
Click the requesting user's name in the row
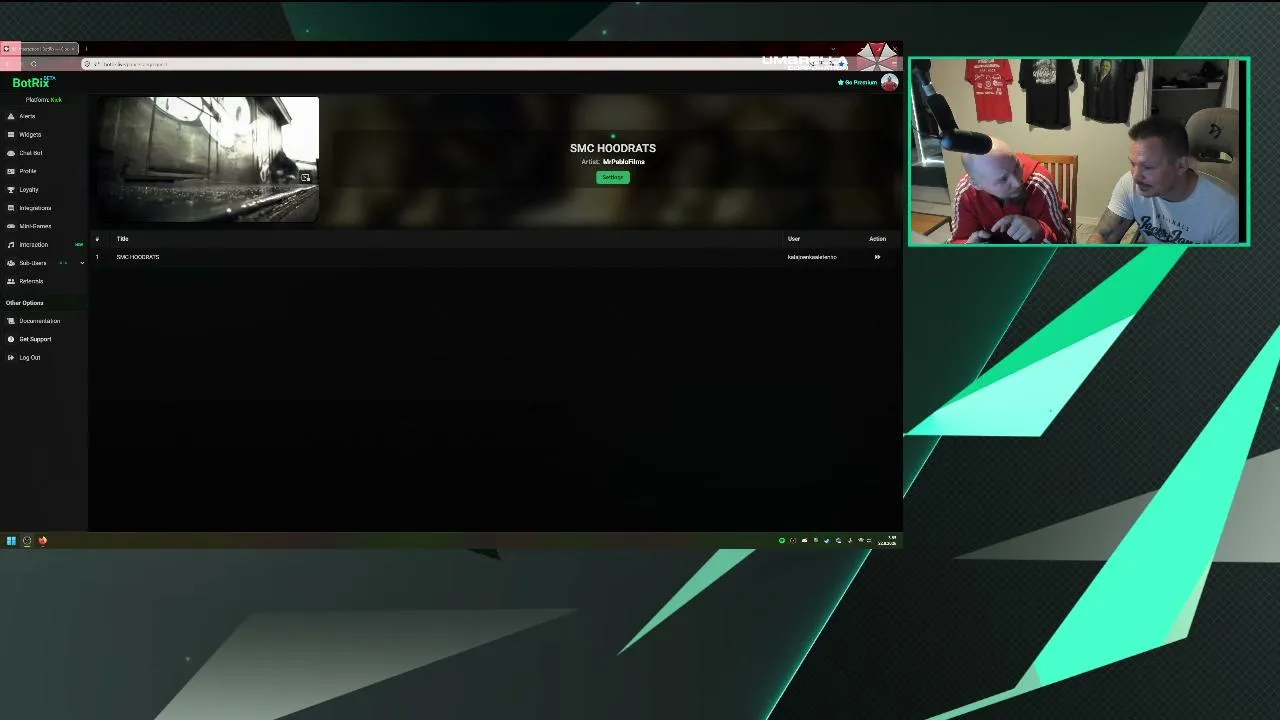tap(812, 257)
